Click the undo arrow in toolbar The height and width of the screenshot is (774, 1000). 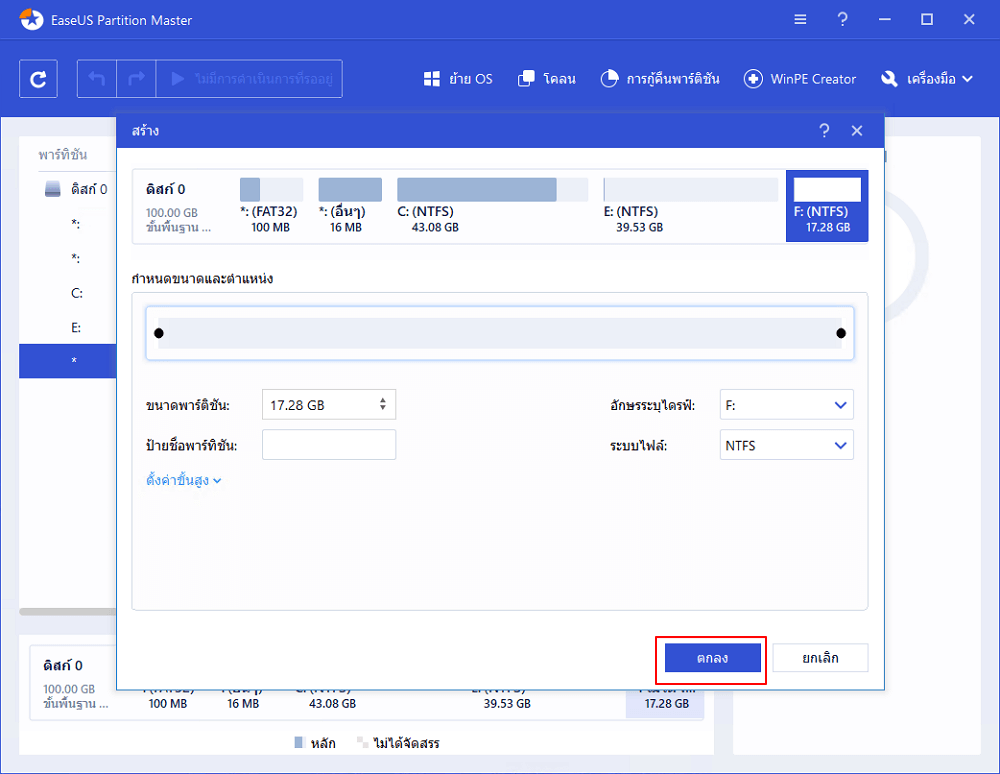(x=97, y=79)
